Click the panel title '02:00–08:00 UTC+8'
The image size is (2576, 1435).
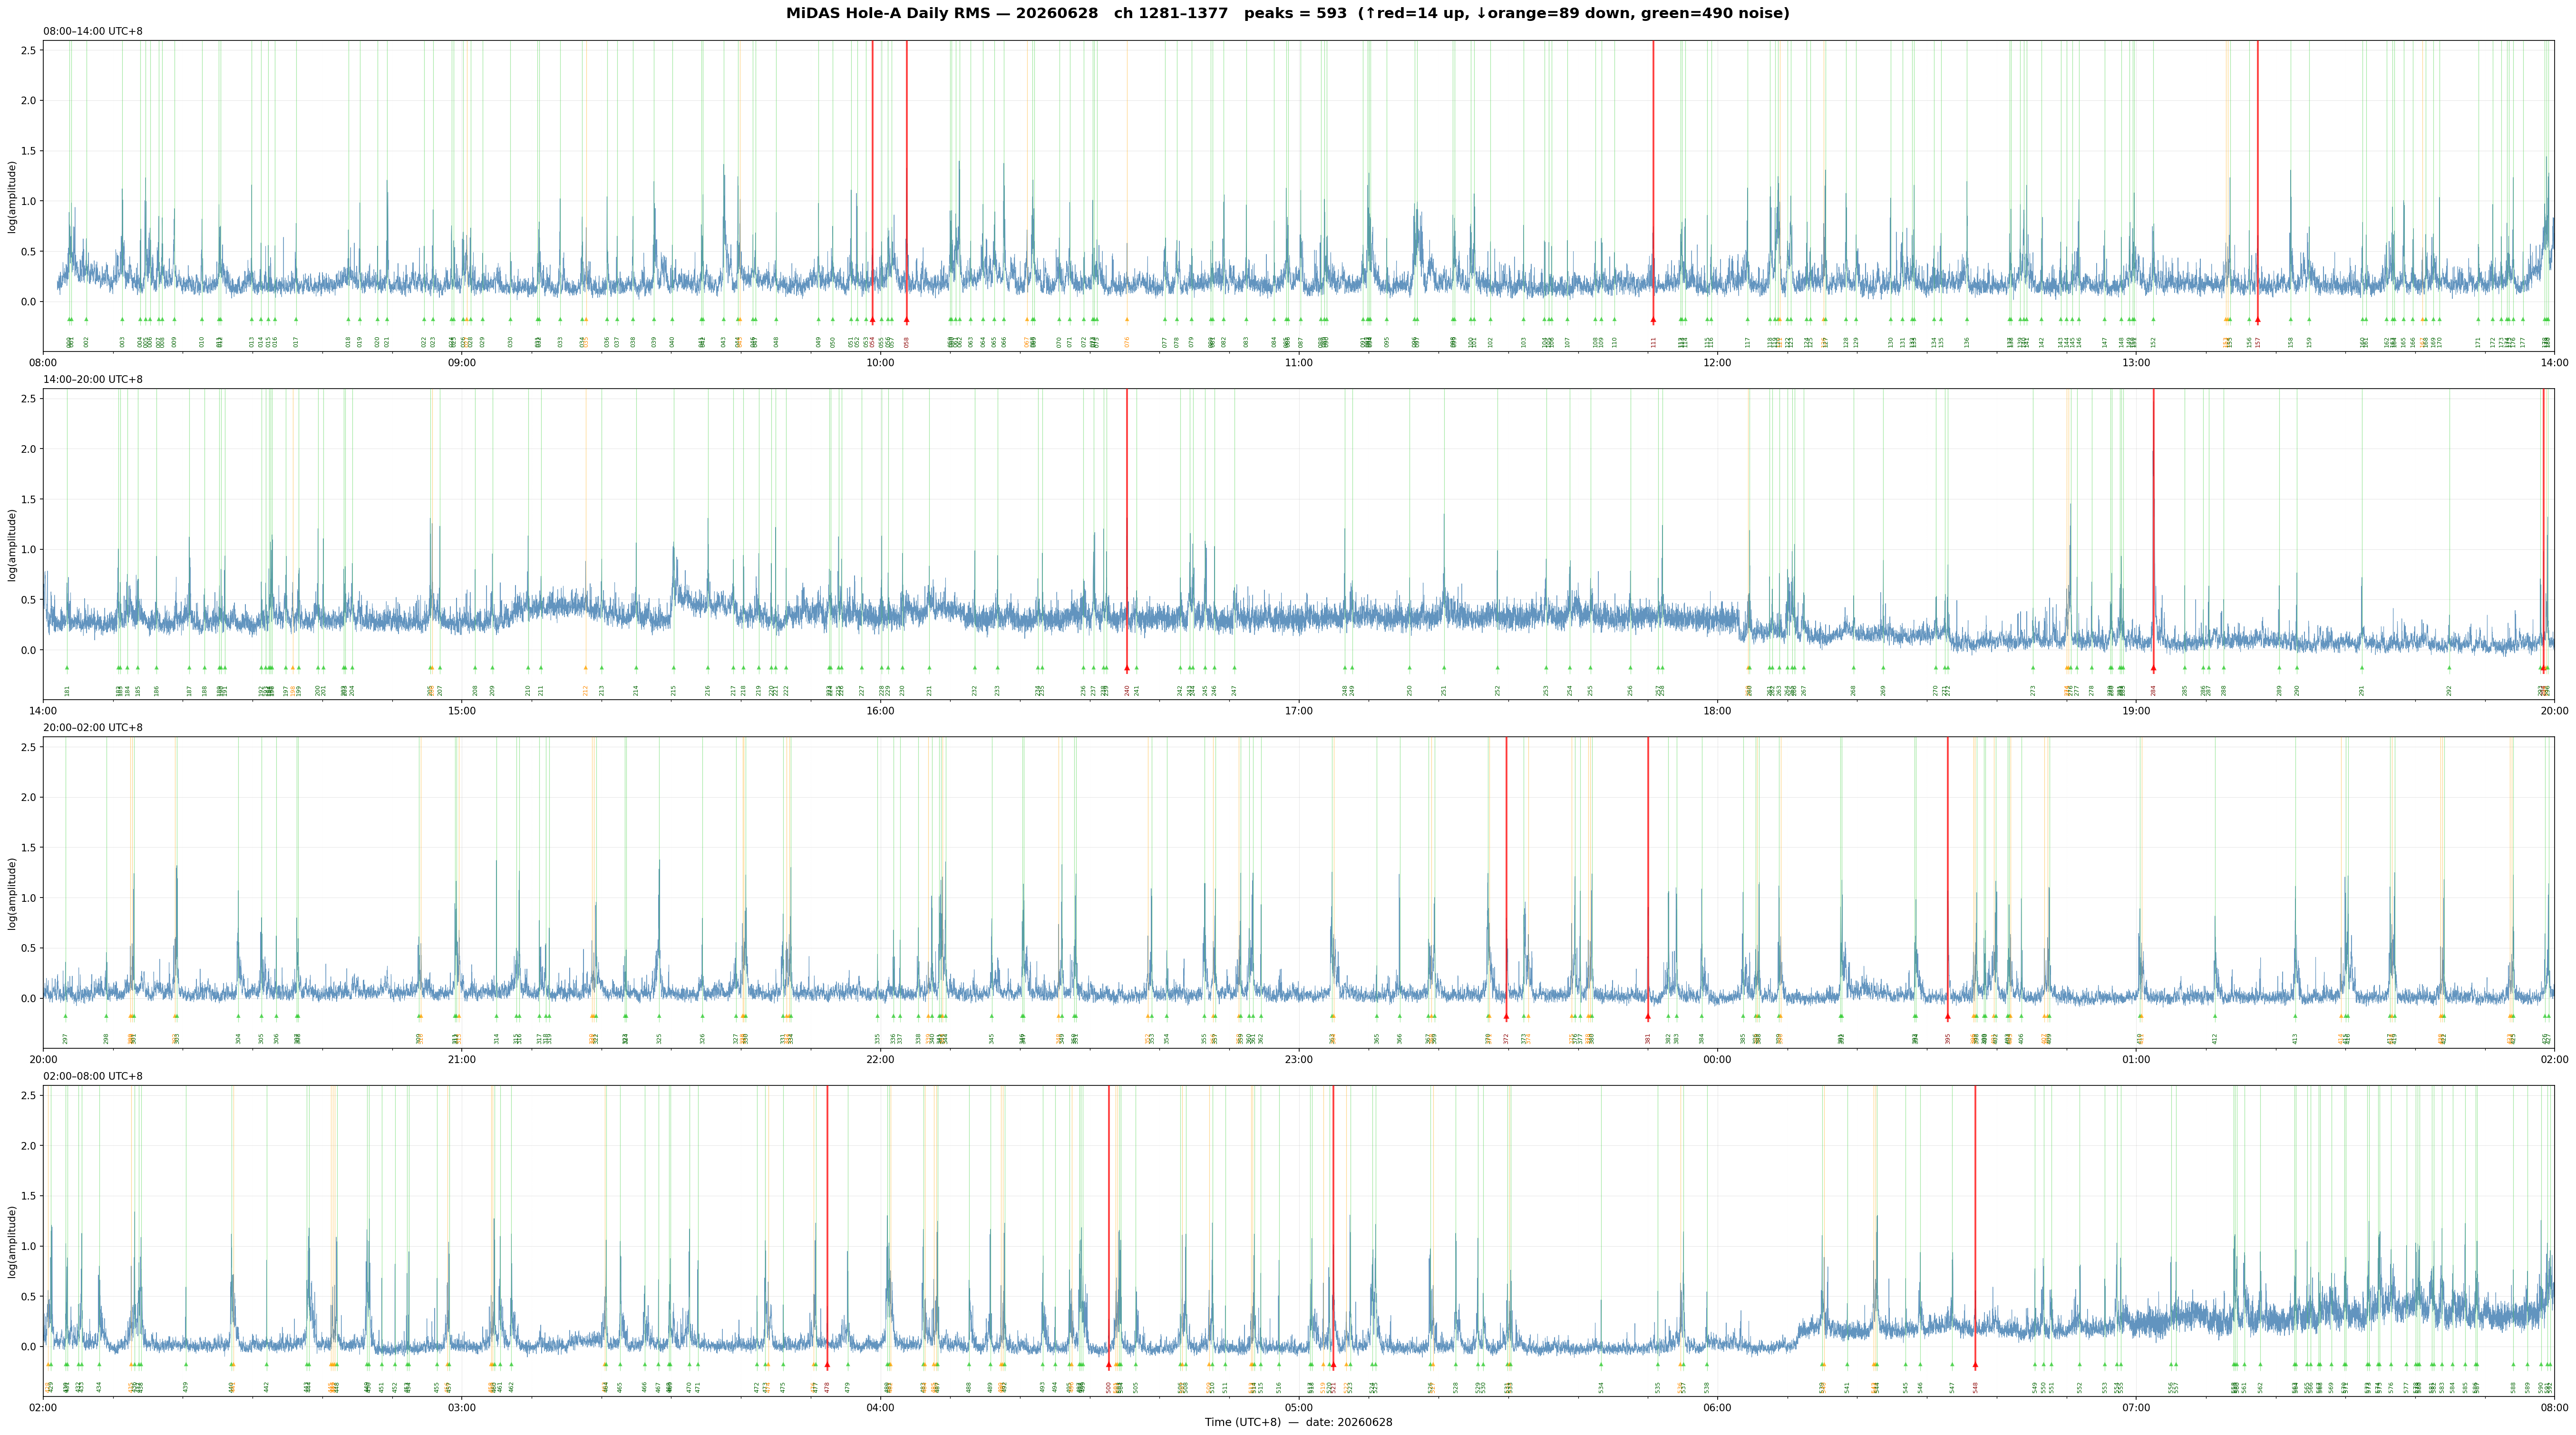93,1076
